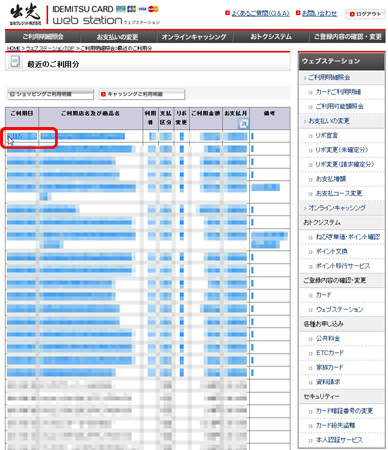This screenshot has height=450, width=388.
Task: Click first row date link in table
Action: (x=21, y=136)
